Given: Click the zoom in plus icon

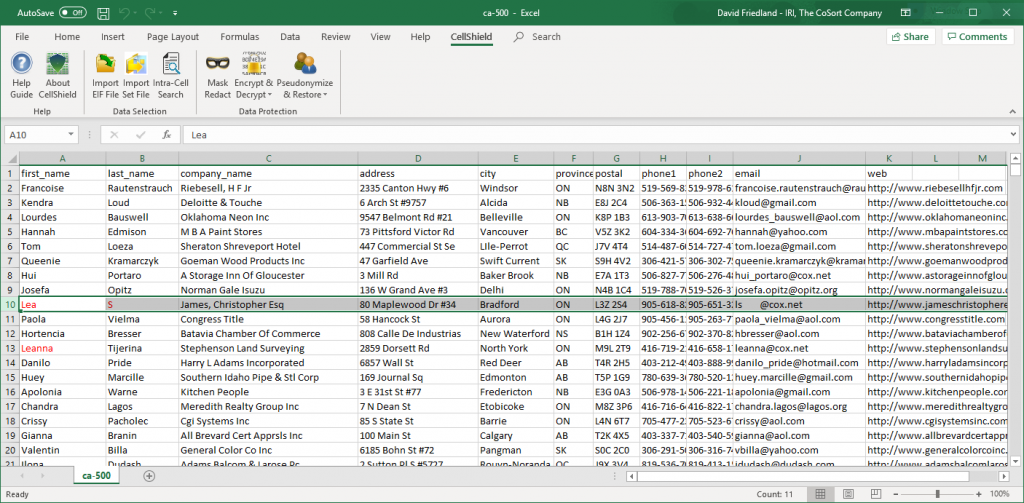Looking at the screenshot, I should (980, 493).
